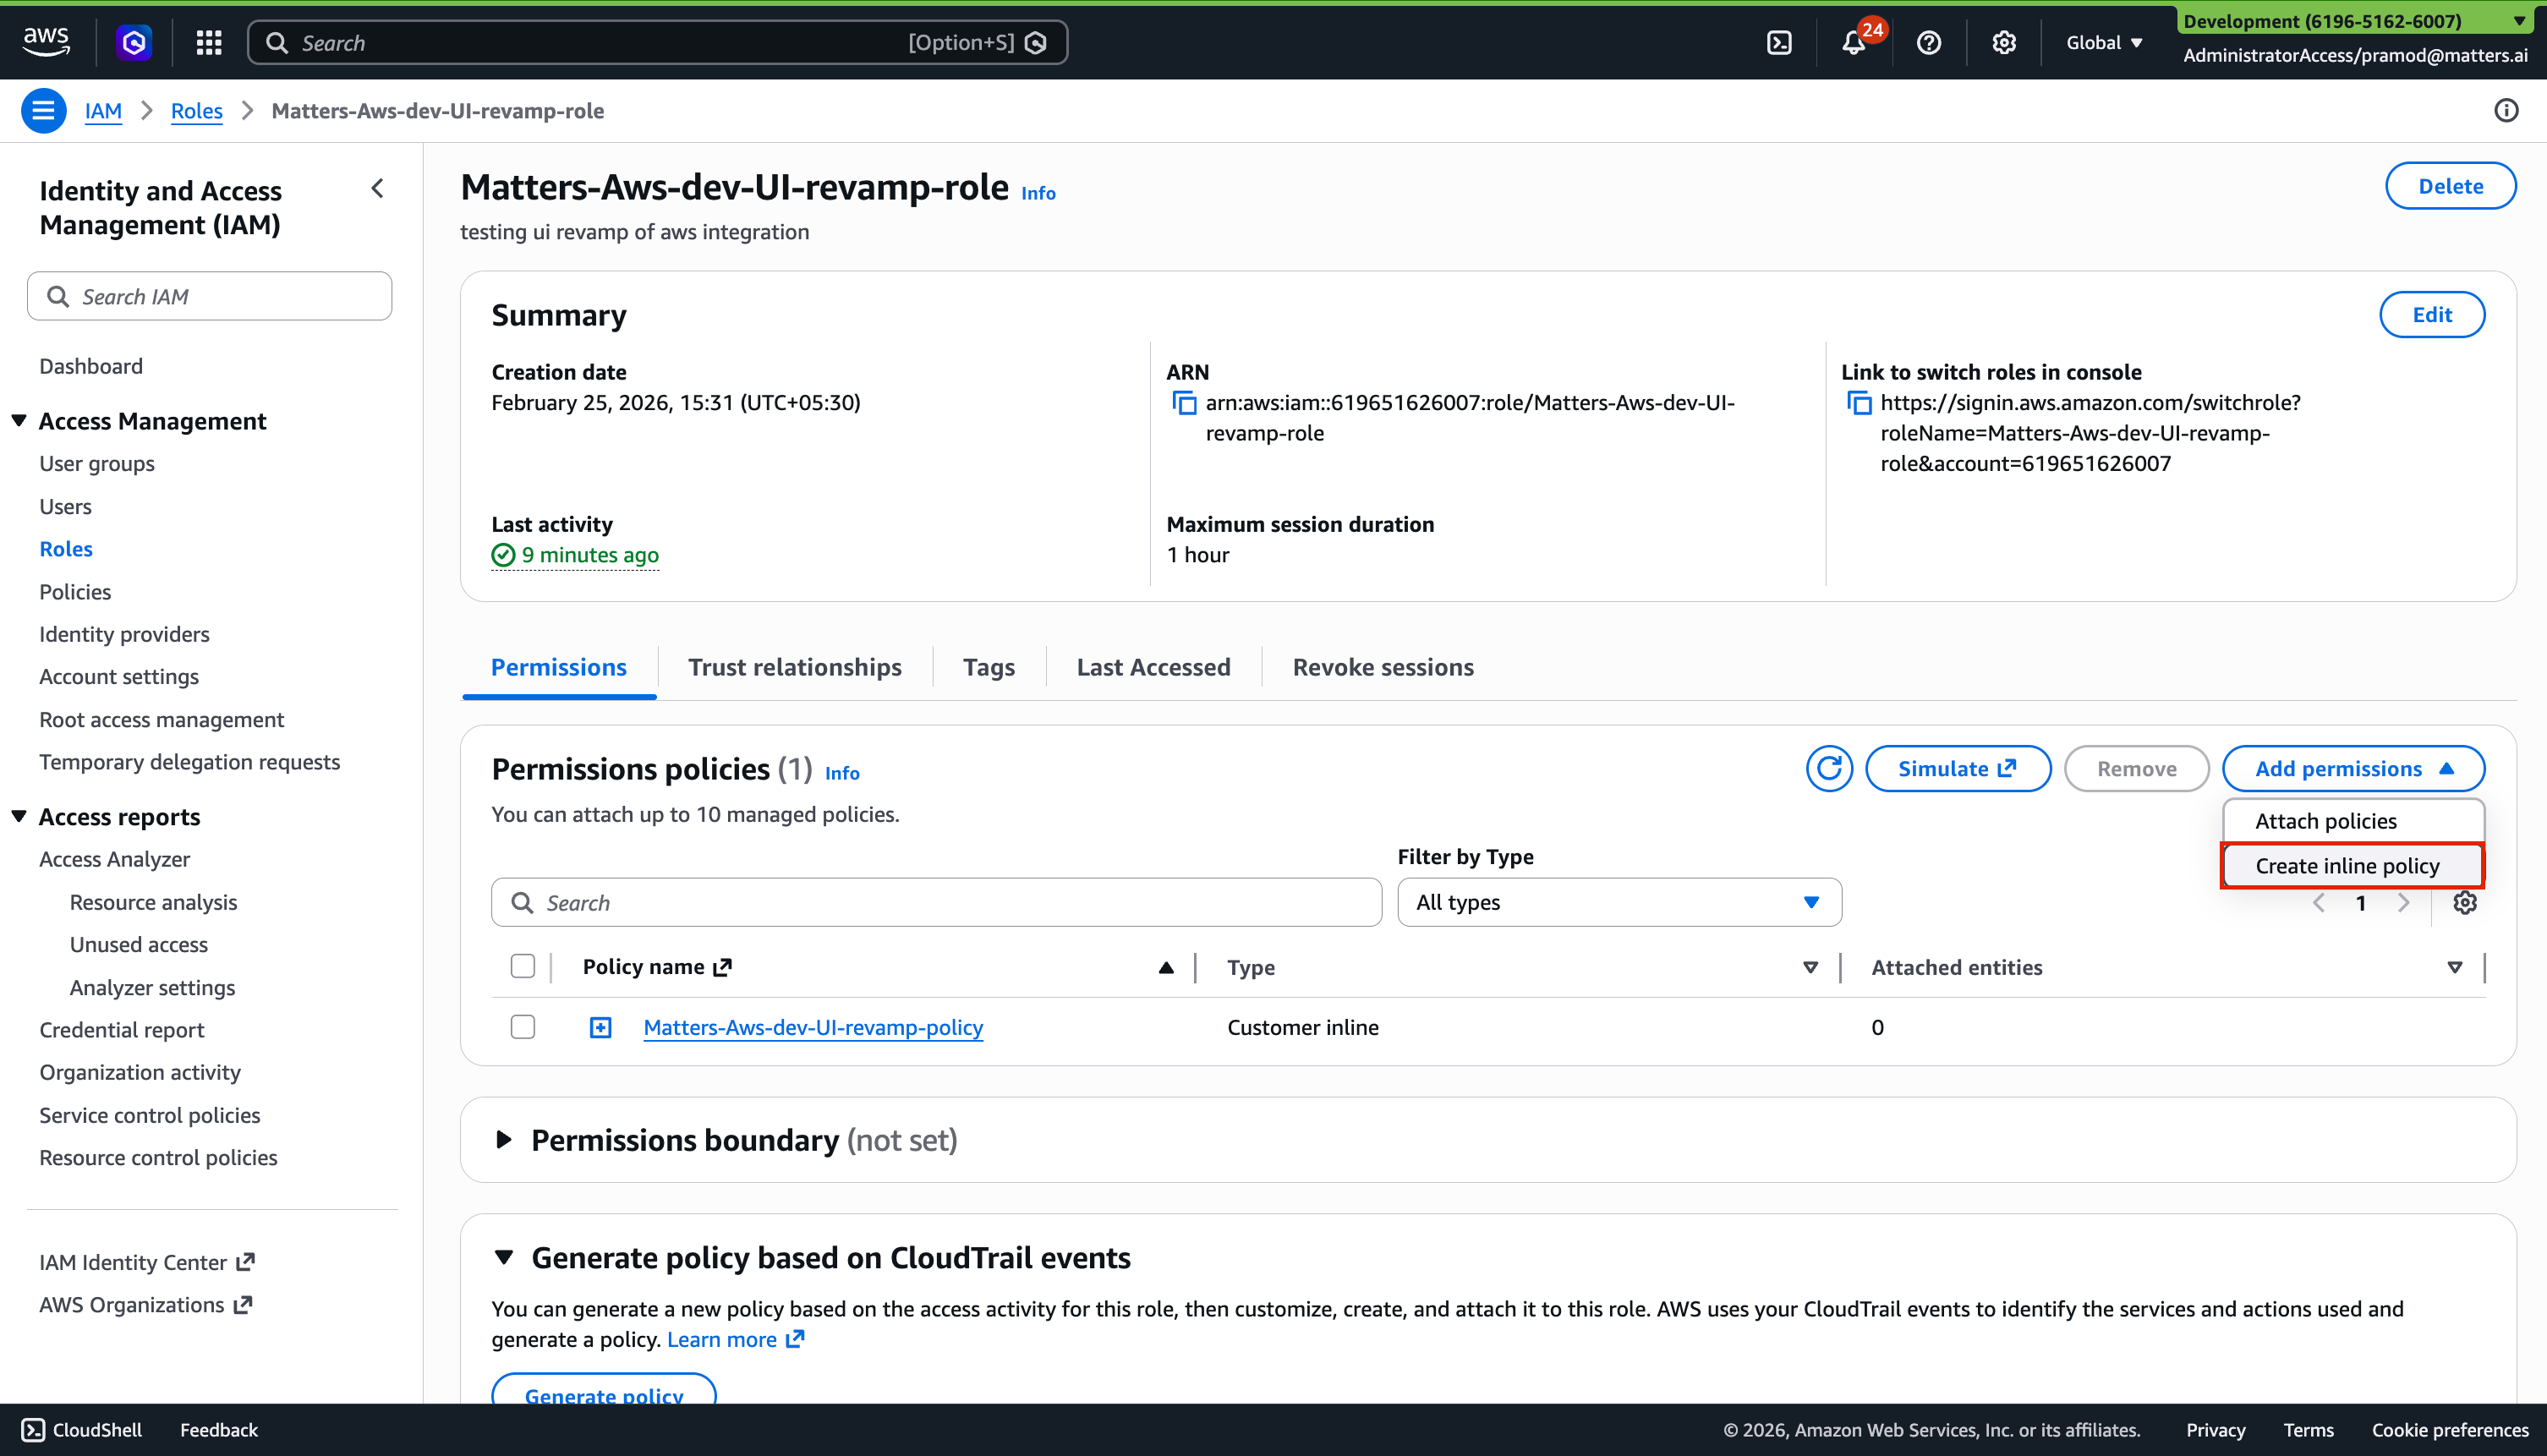Open the Global region selector
This screenshot has width=2547, height=1456.
coord(2104,42)
